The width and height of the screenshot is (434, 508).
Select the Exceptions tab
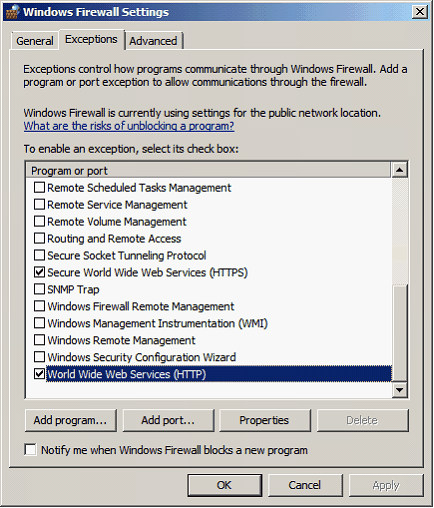tap(91, 39)
